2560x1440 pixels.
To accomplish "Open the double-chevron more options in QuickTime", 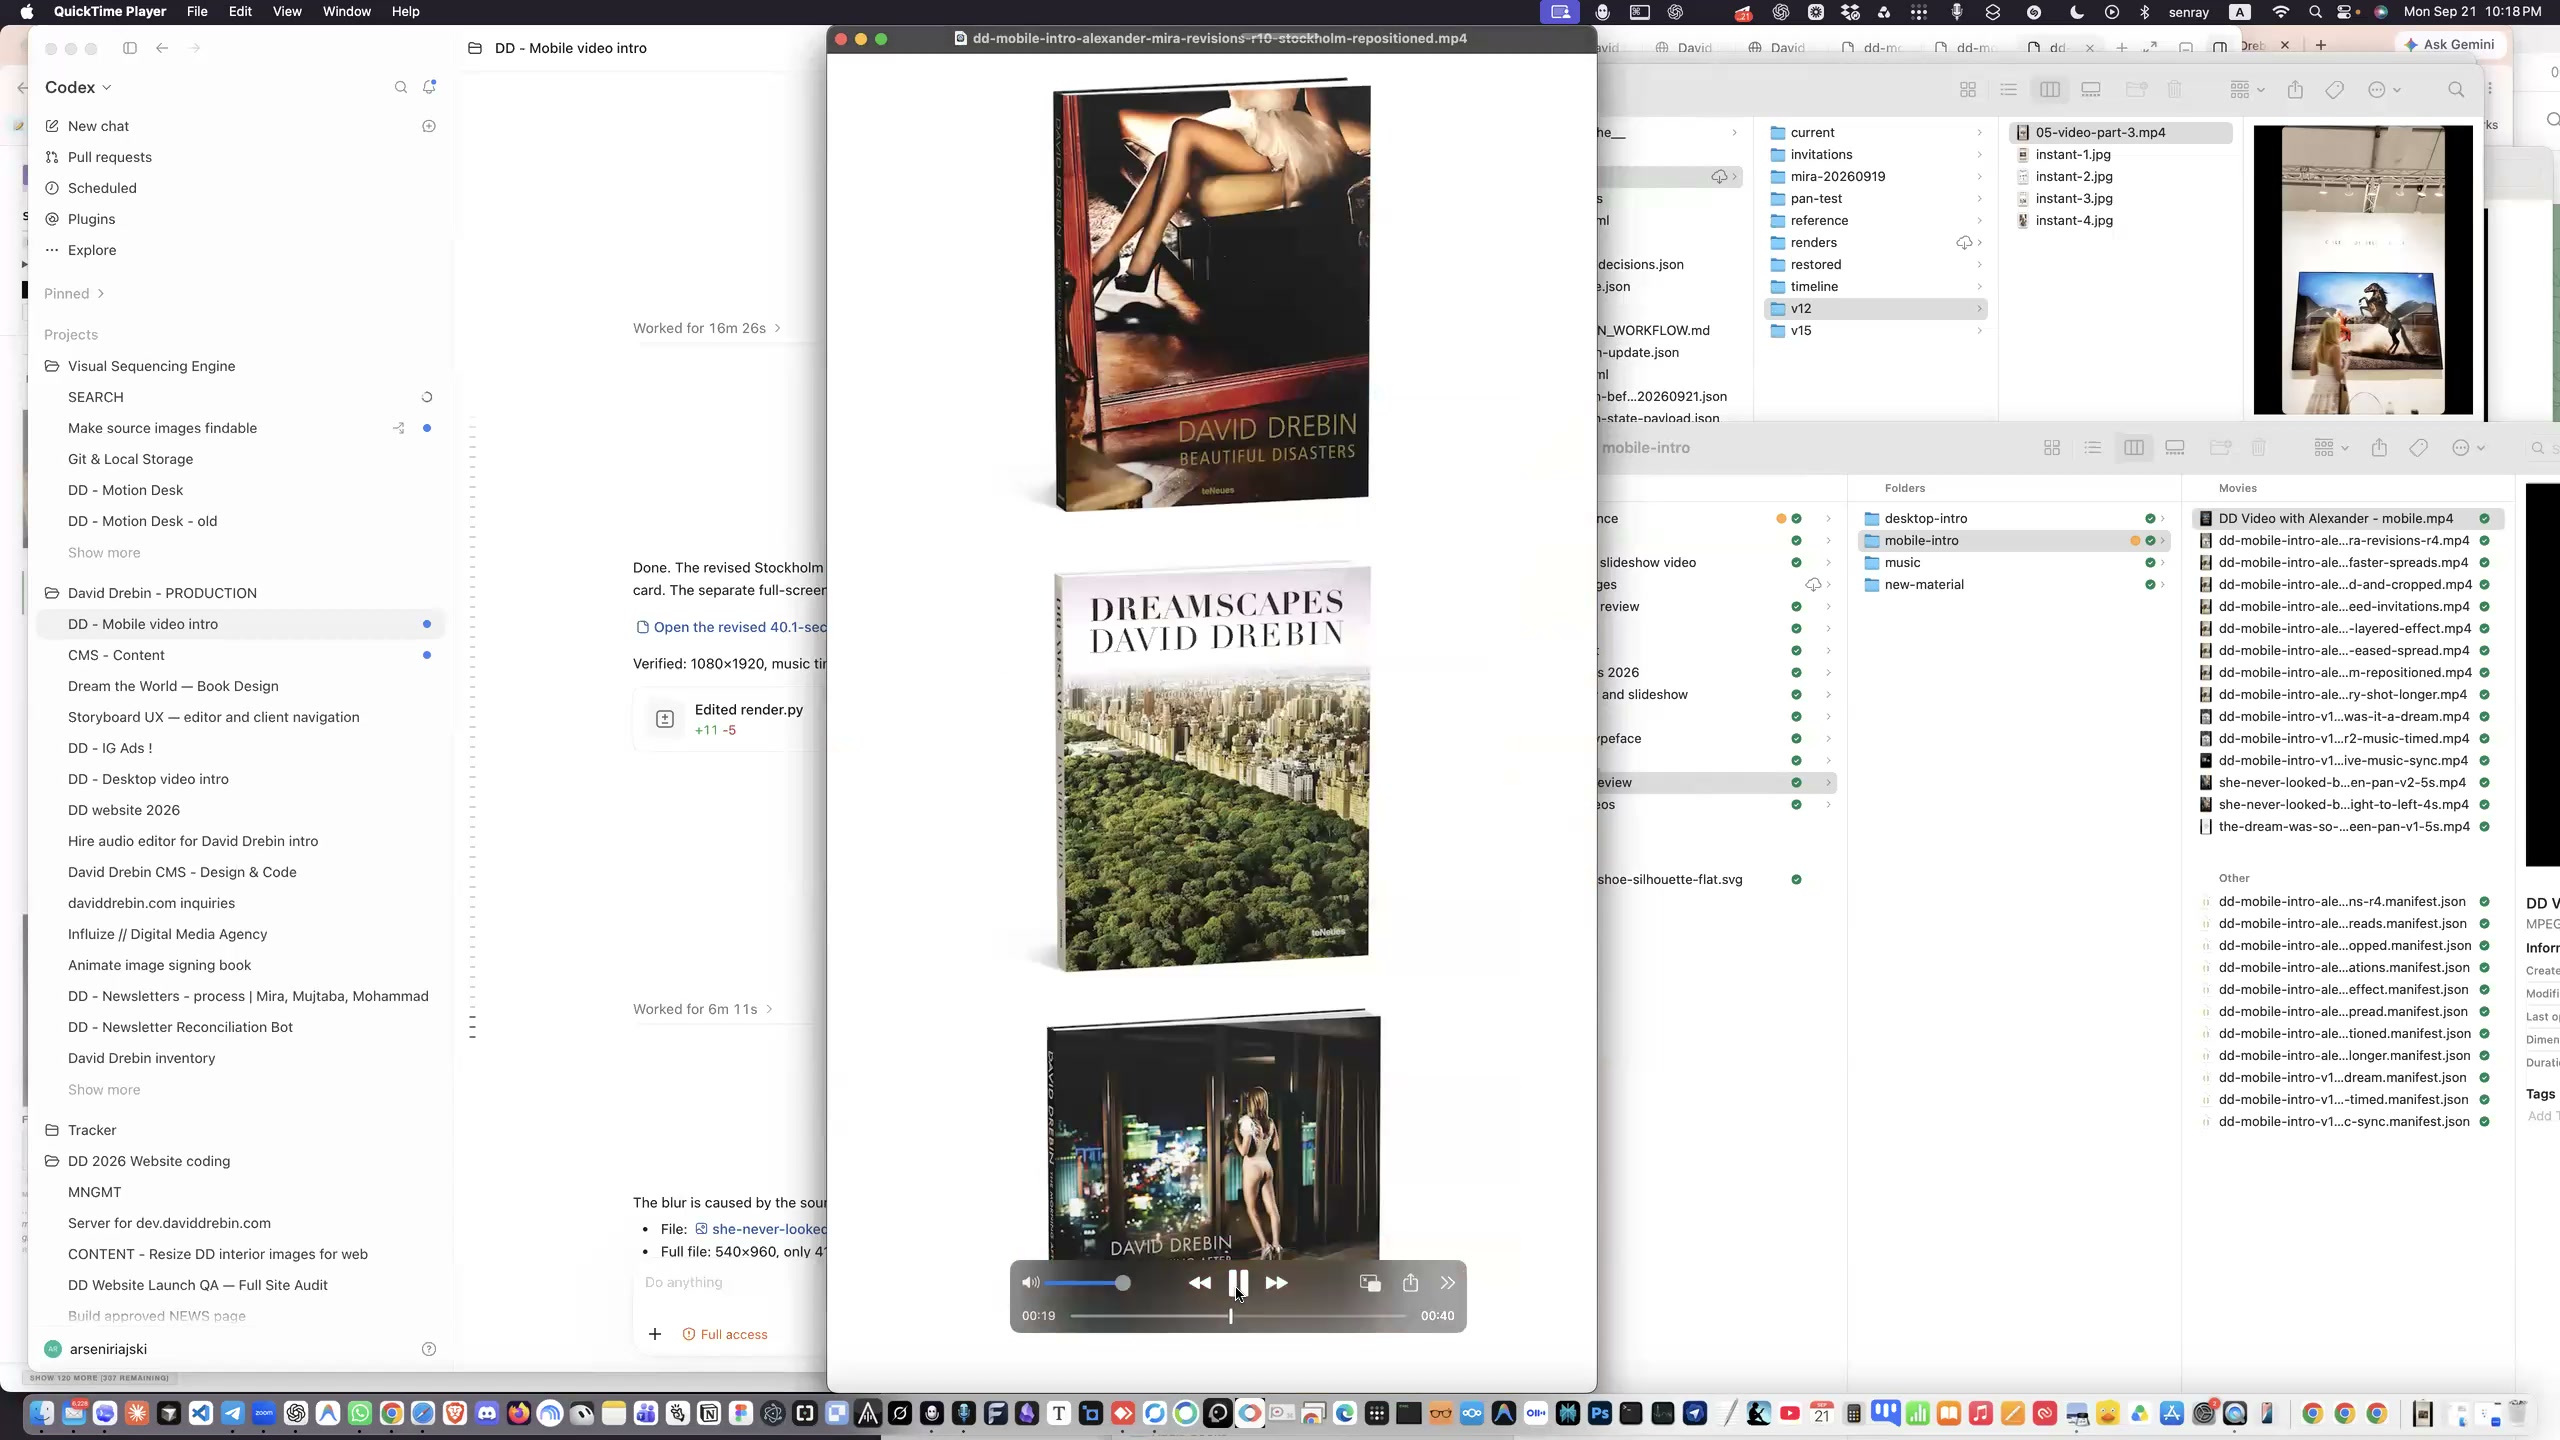I will point(1447,1283).
